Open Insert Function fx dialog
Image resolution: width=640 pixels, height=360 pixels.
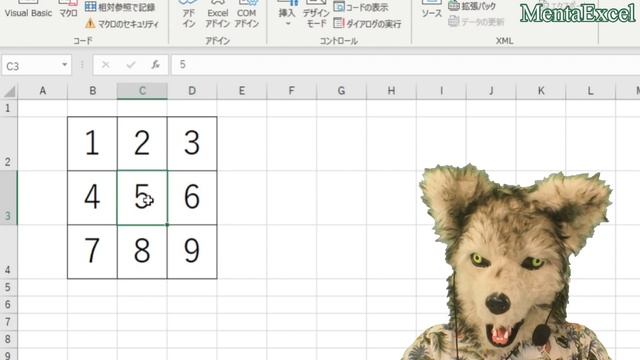(156, 64)
